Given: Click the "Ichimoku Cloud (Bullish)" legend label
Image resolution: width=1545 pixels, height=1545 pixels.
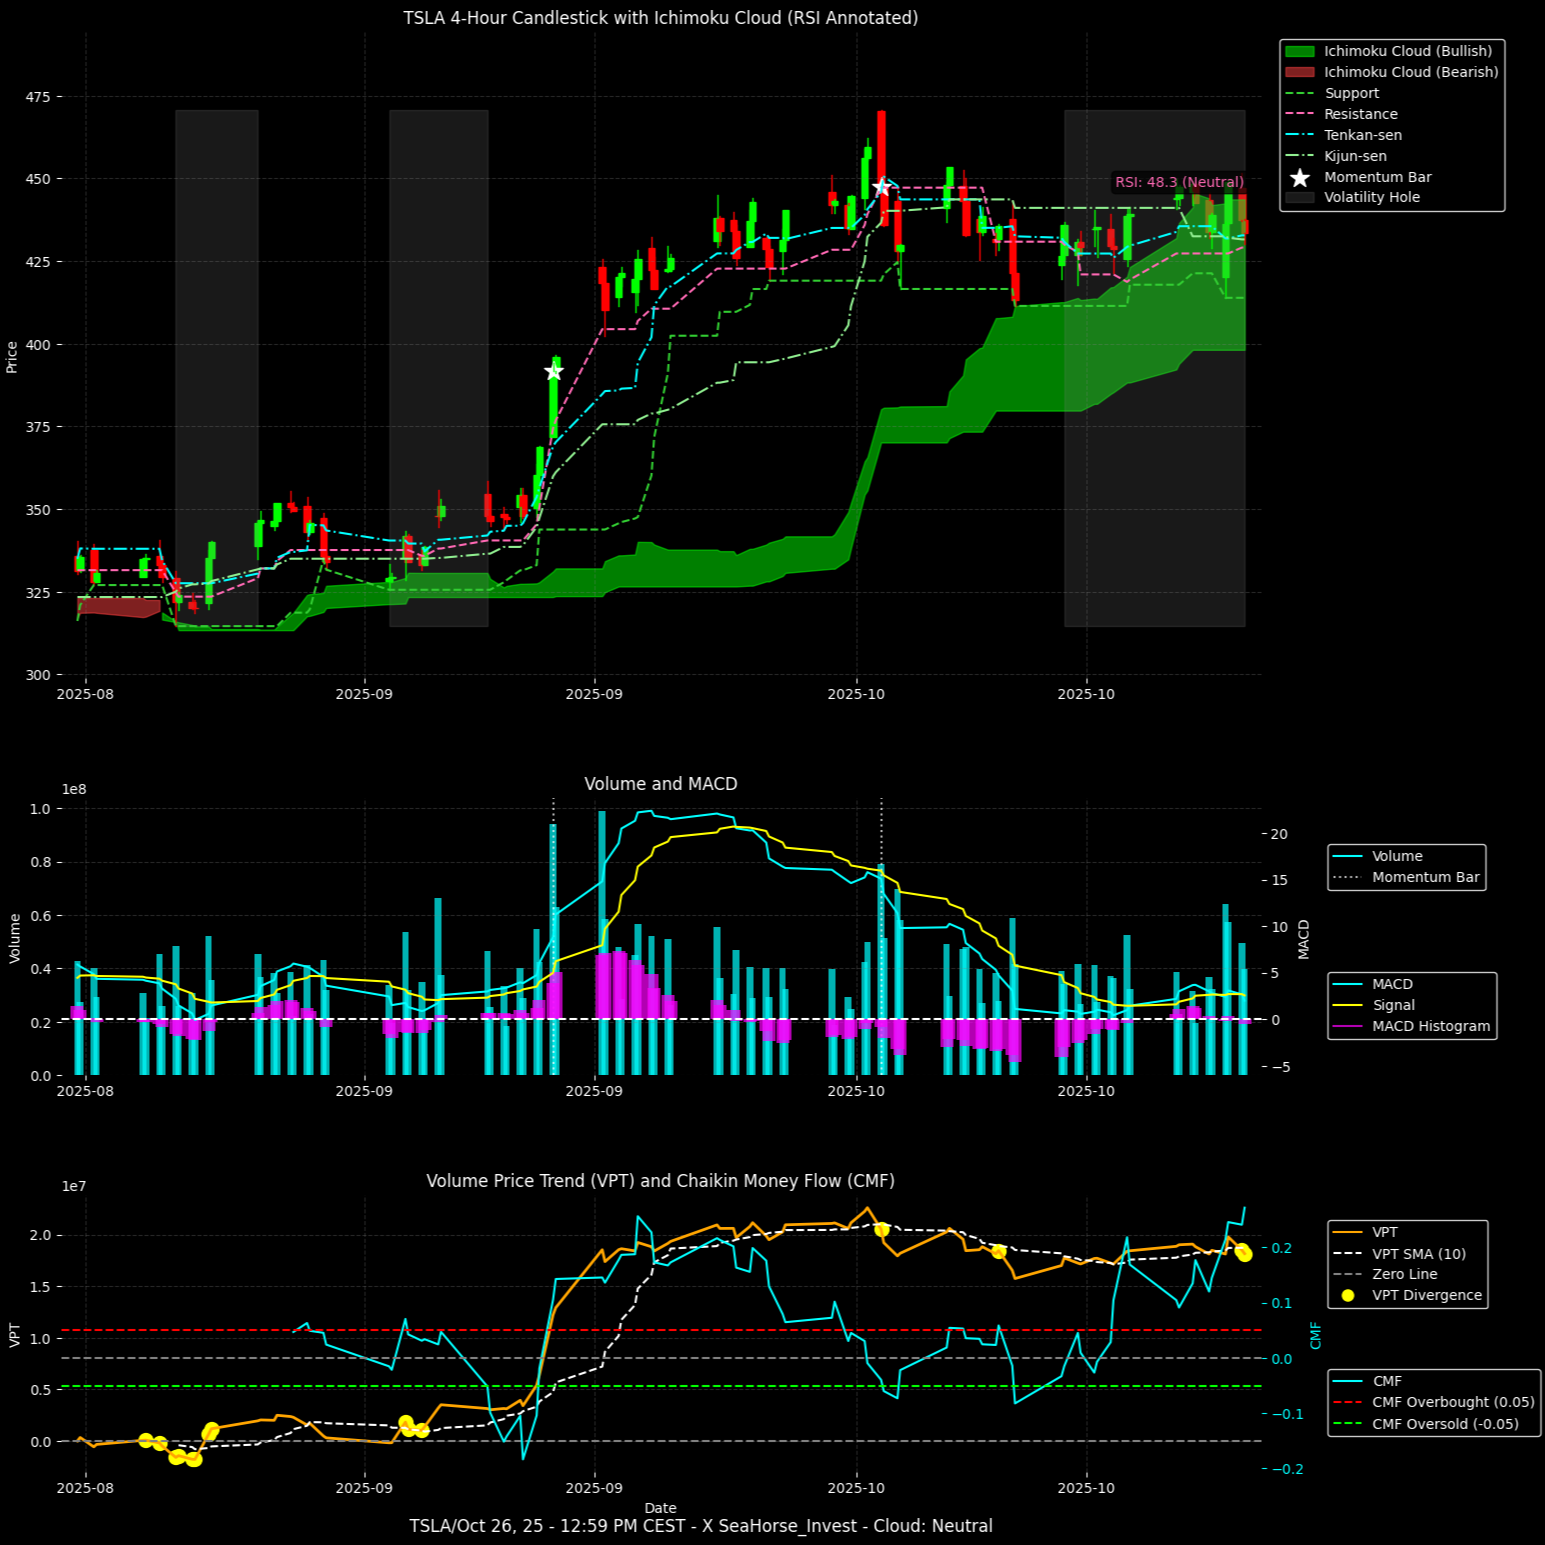Looking at the screenshot, I should 1408,51.
